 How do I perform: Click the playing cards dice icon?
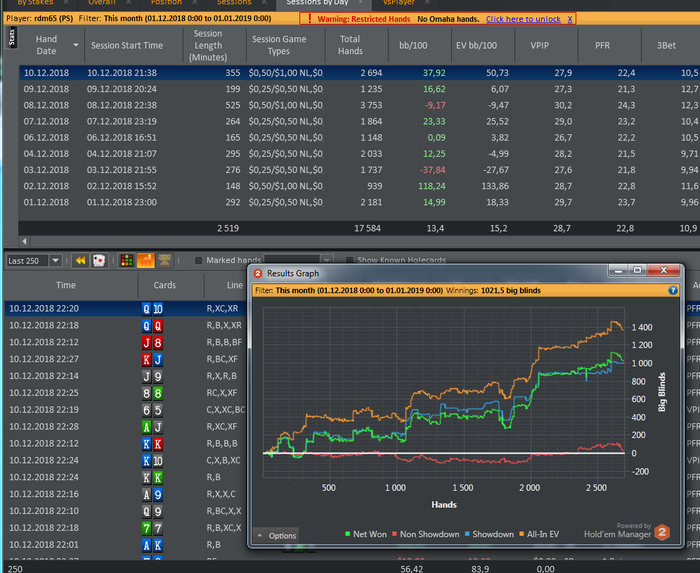99,260
